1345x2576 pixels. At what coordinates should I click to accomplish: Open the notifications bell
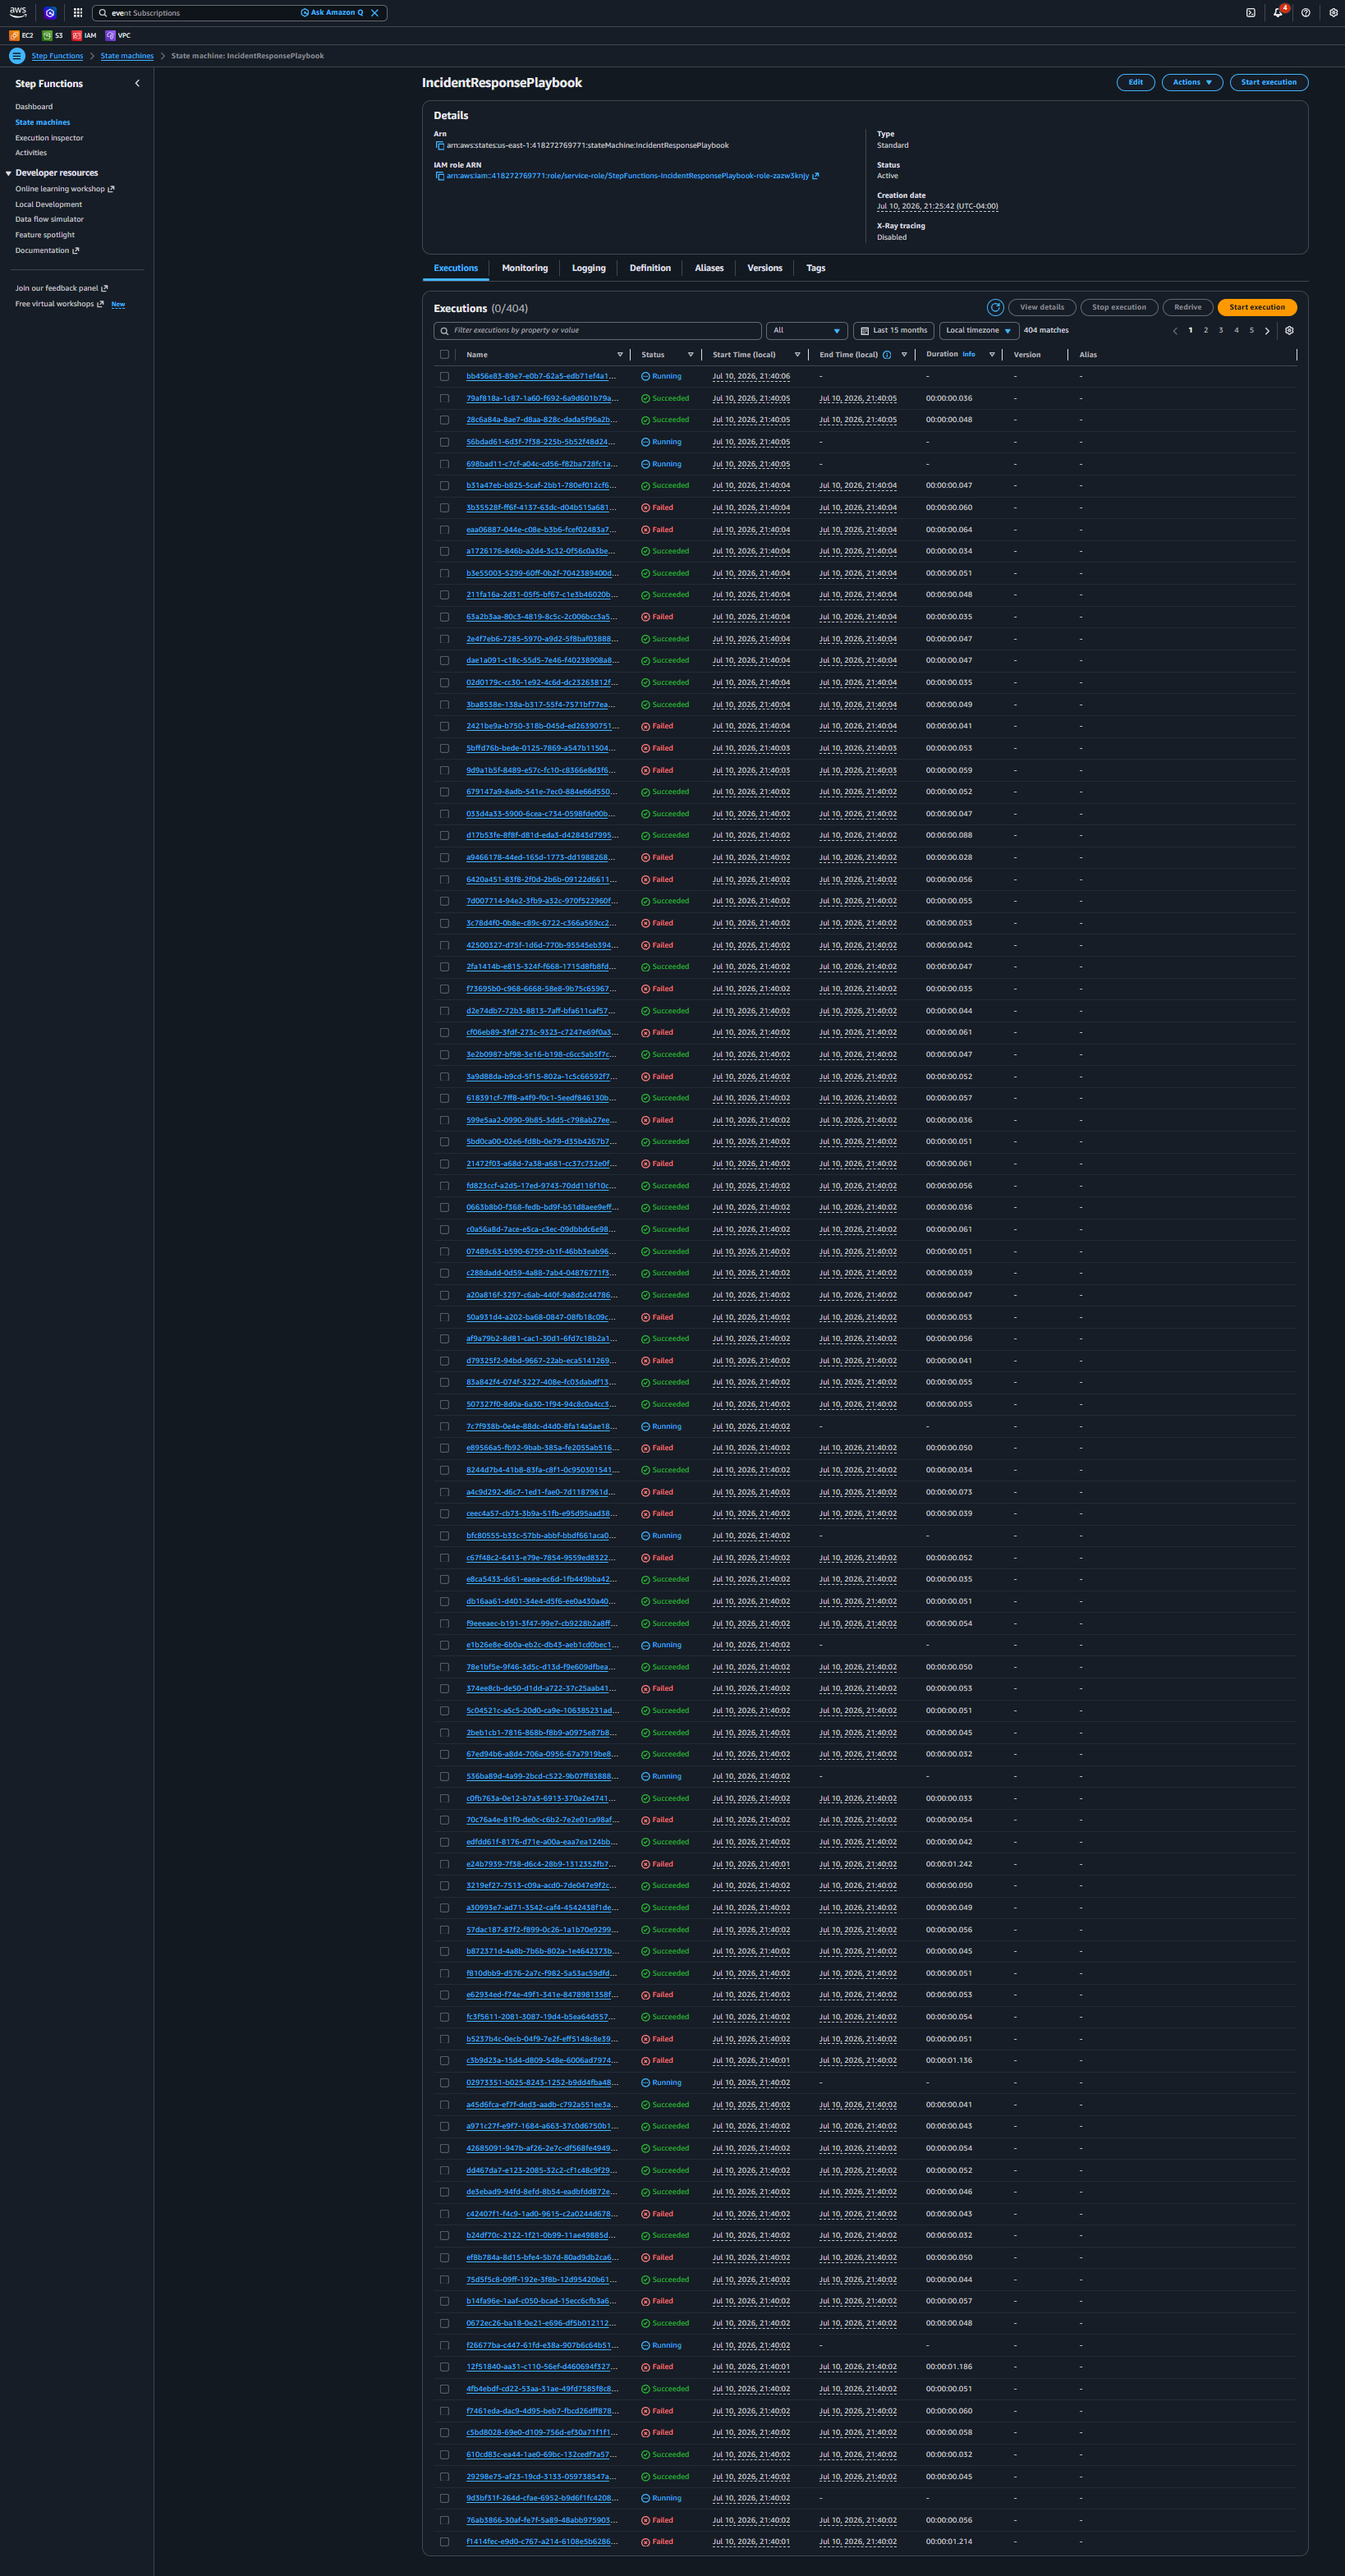[x=1278, y=13]
